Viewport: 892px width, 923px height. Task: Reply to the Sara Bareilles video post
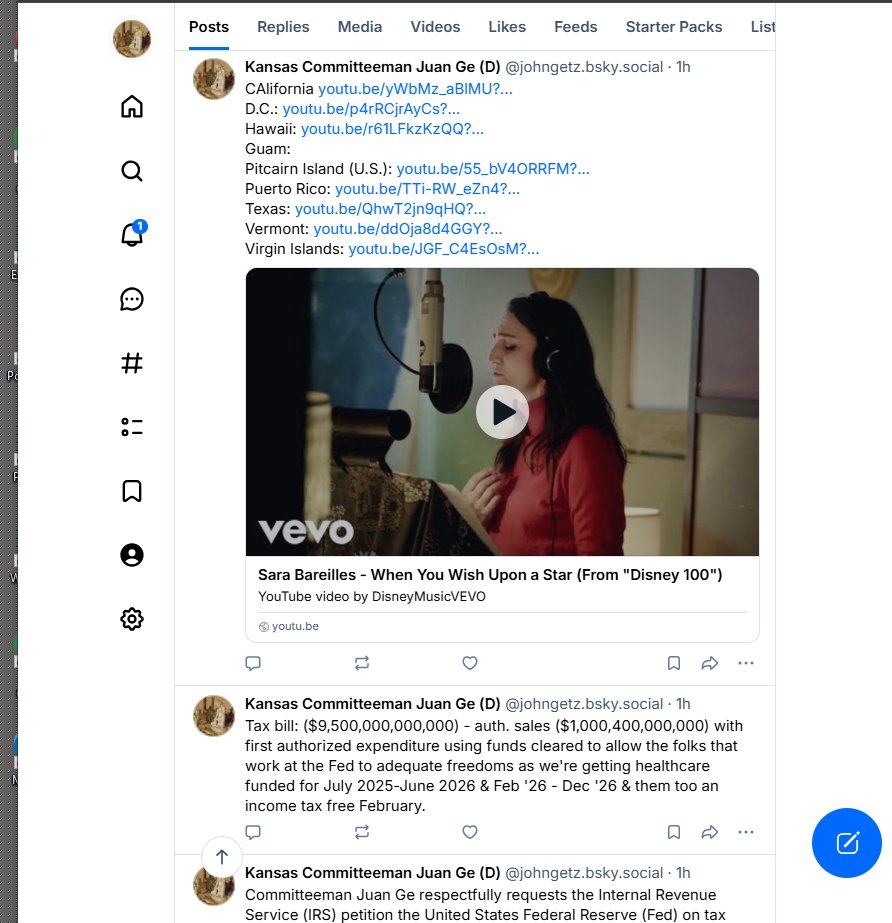coord(253,663)
